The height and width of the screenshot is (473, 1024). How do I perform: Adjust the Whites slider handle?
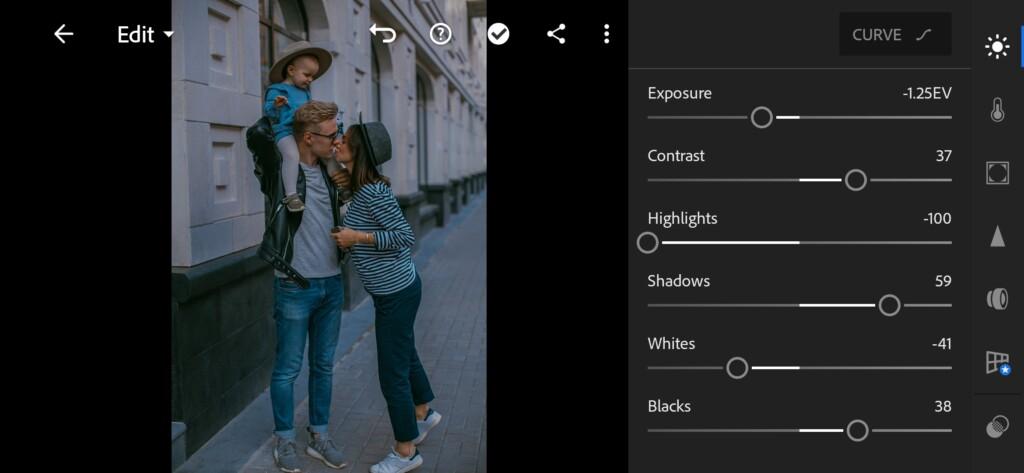point(737,368)
